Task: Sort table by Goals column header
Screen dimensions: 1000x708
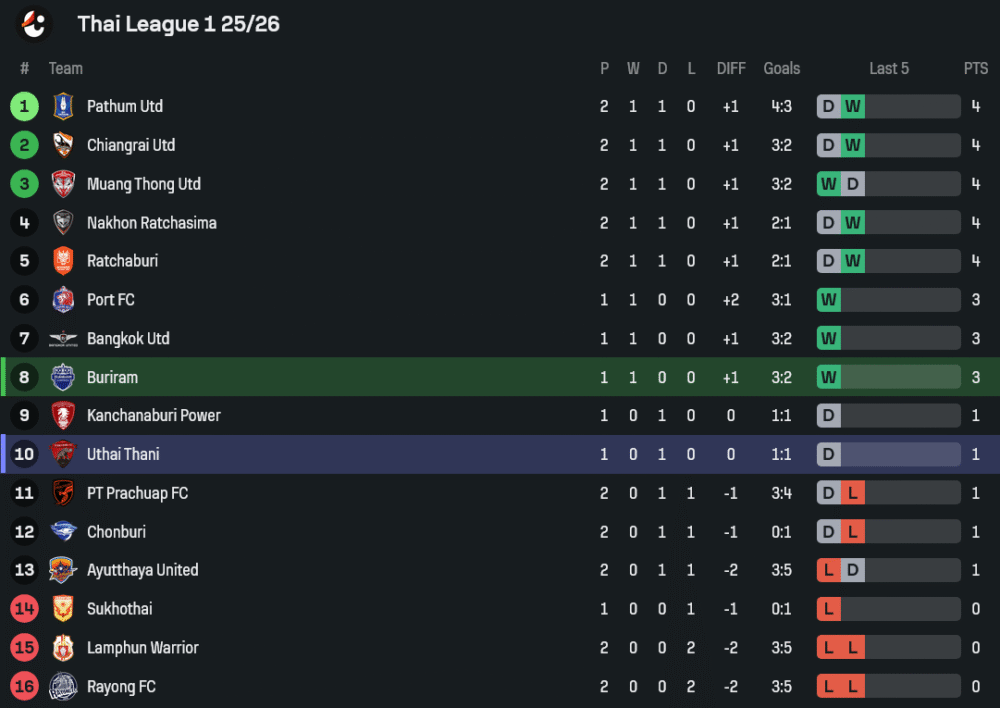Action: point(781,69)
